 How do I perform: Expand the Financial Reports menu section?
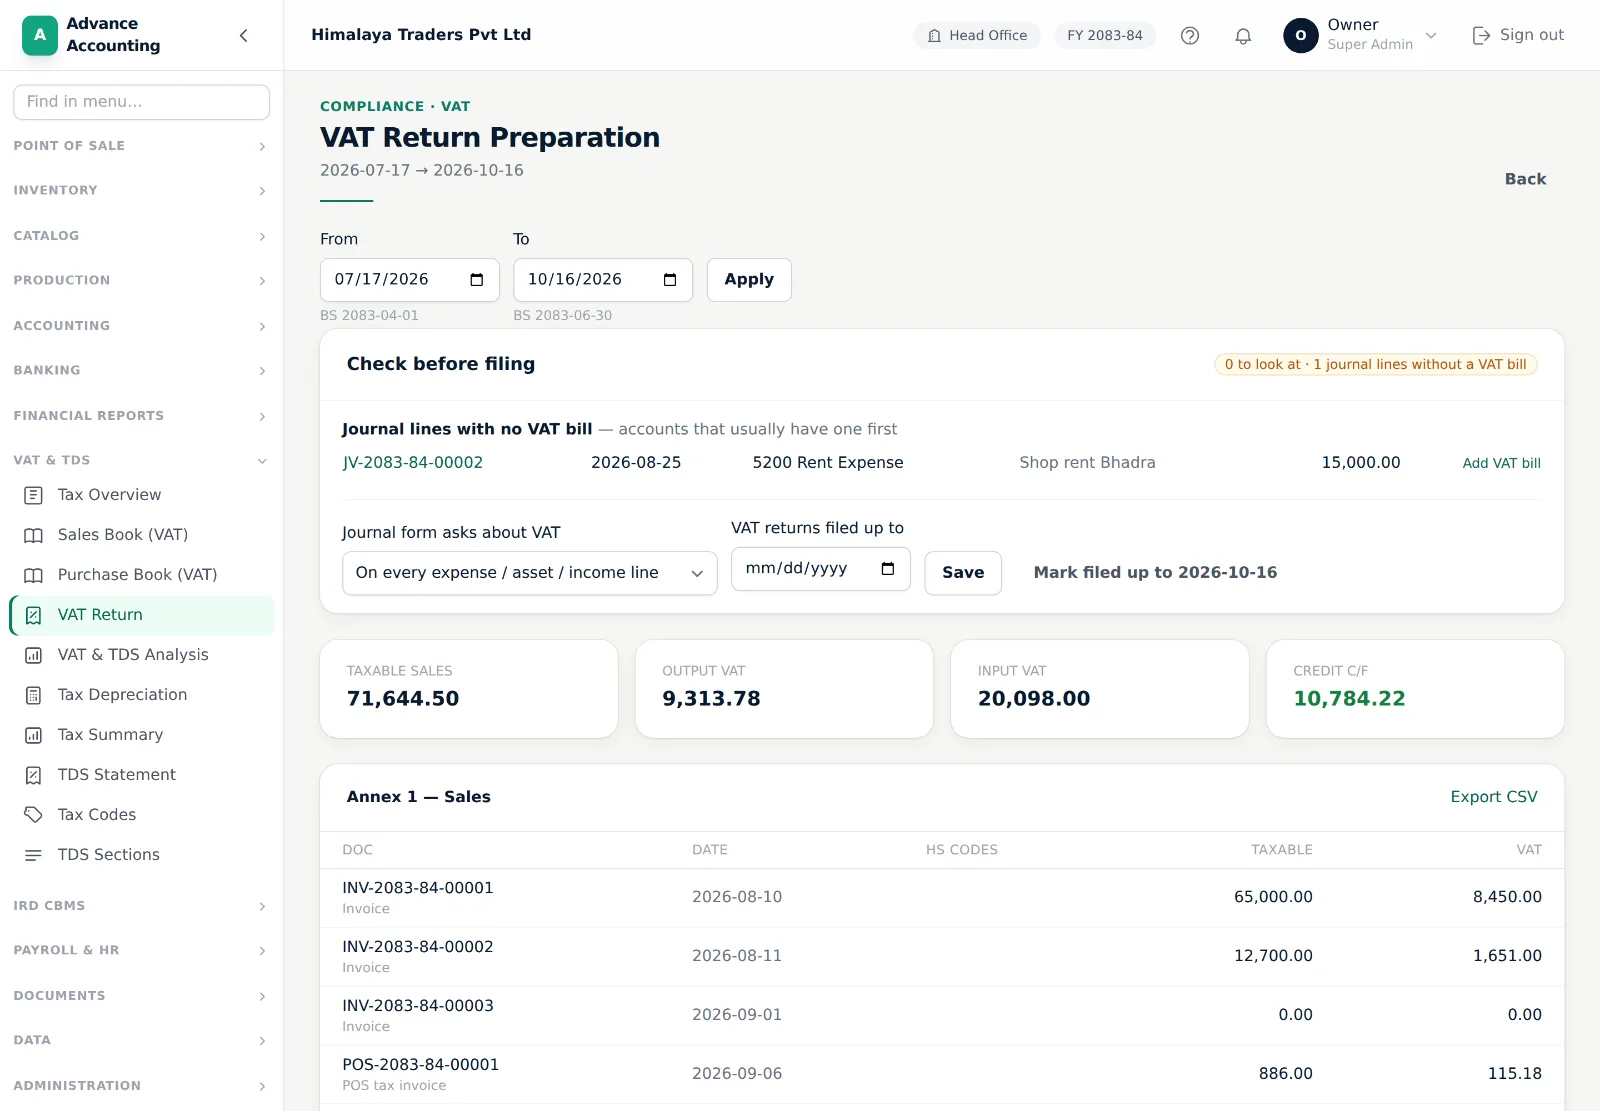pyautogui.click(x=141, y=416)
